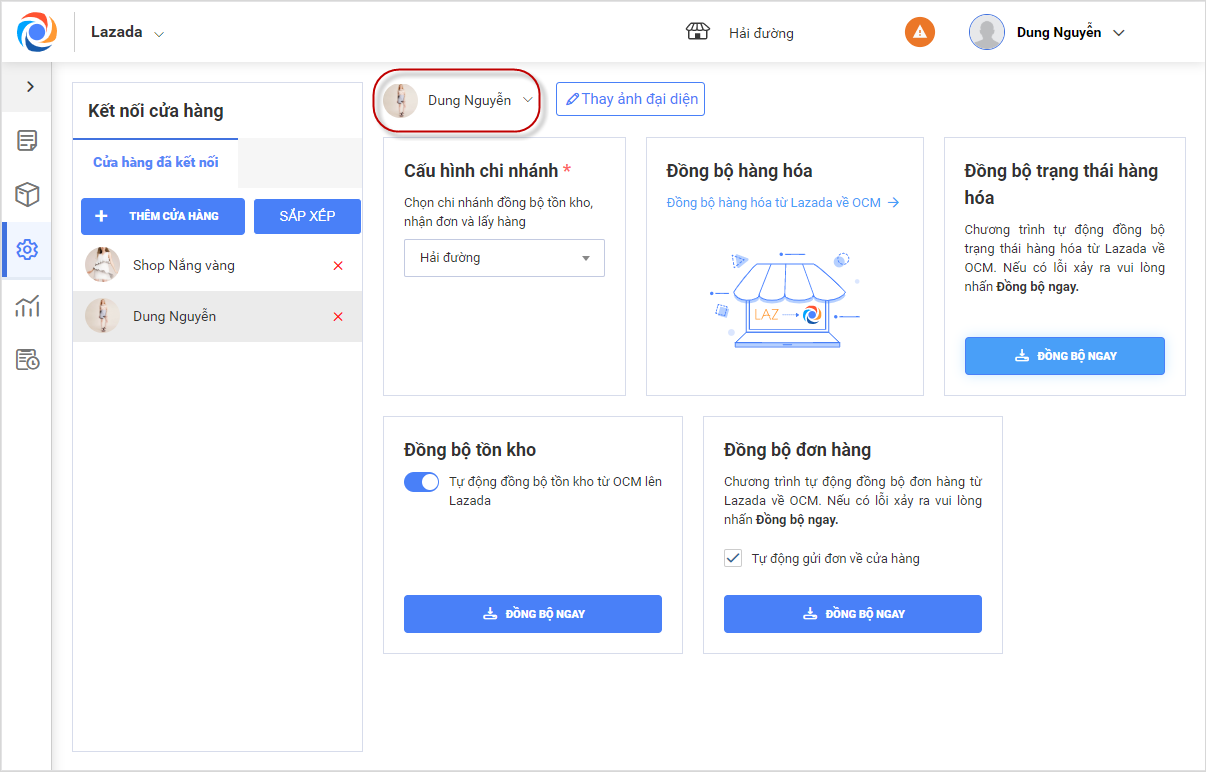Uncheck Tự động gửi đơn về cửa hàng
Screen dimensions: 1206x772
tap(733, 559)
